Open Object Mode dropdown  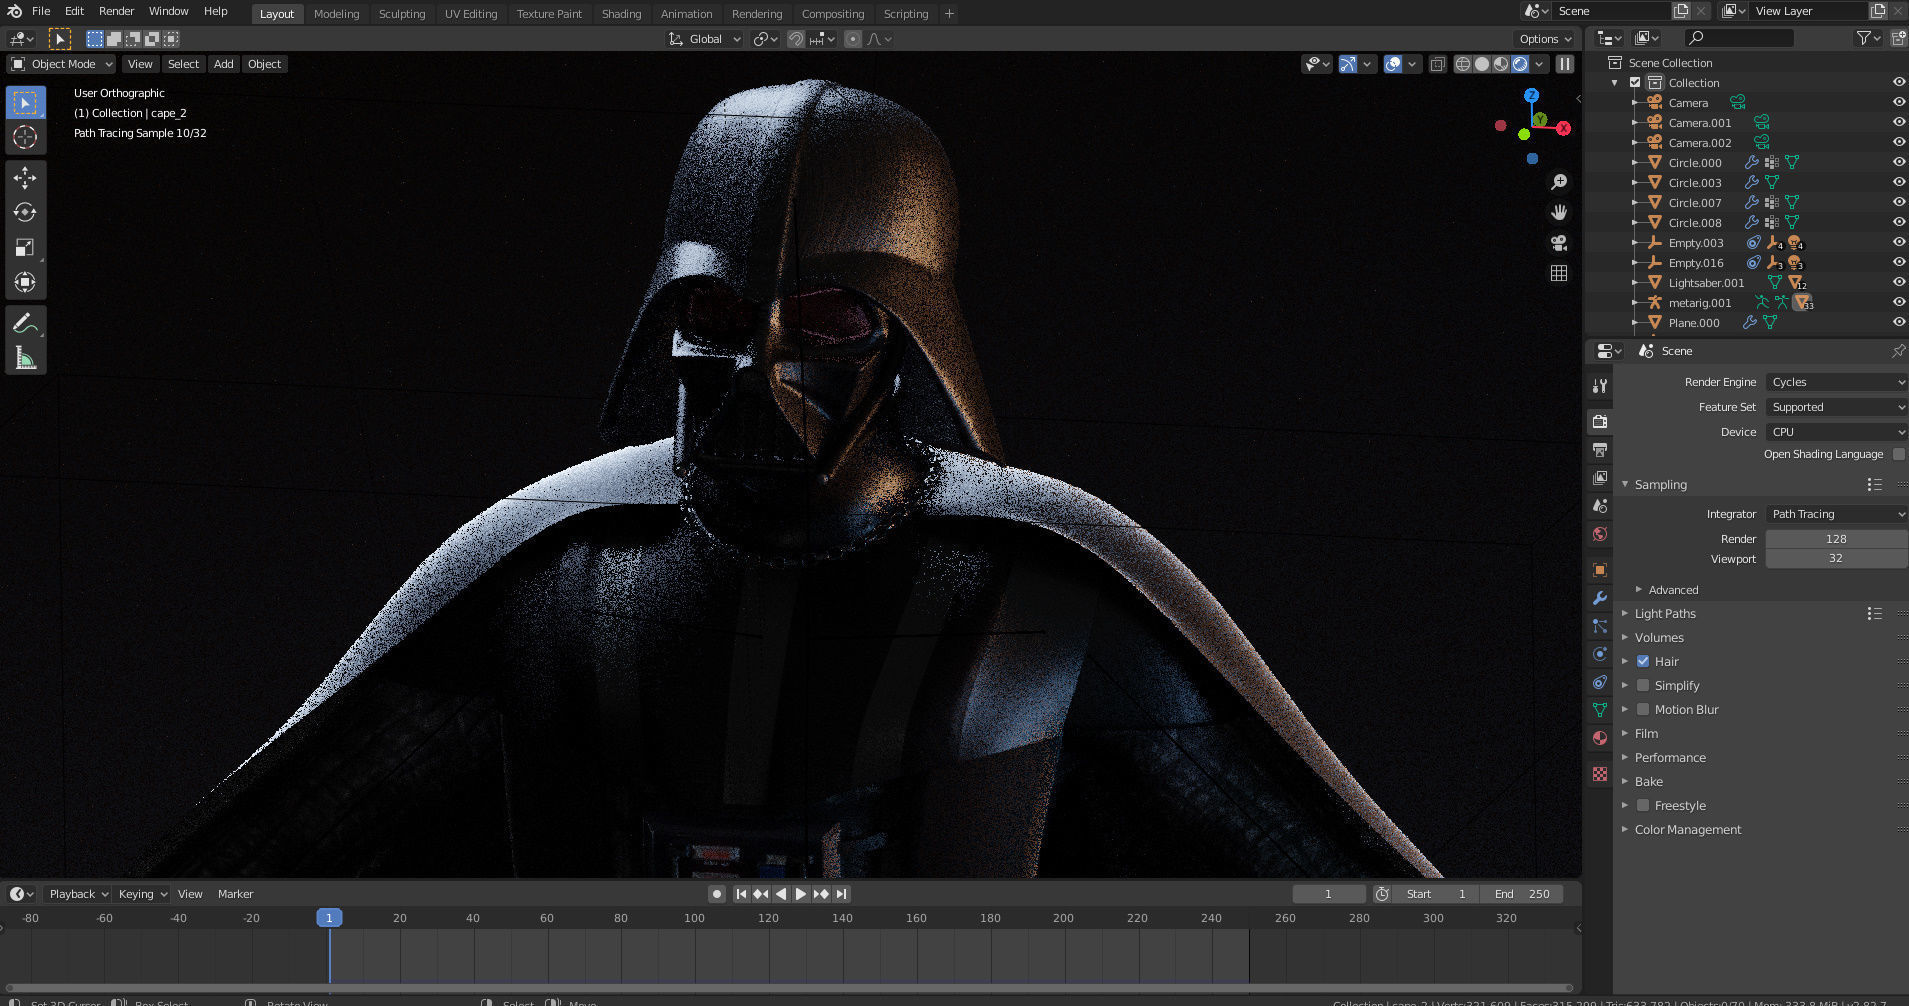click(62, 64)
